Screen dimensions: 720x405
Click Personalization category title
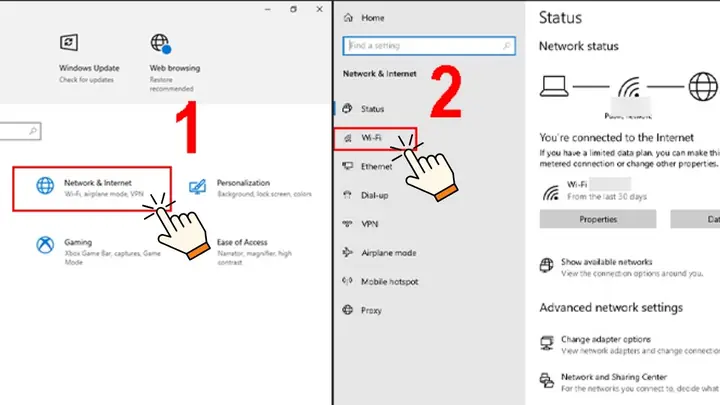(x=243, y=183)
